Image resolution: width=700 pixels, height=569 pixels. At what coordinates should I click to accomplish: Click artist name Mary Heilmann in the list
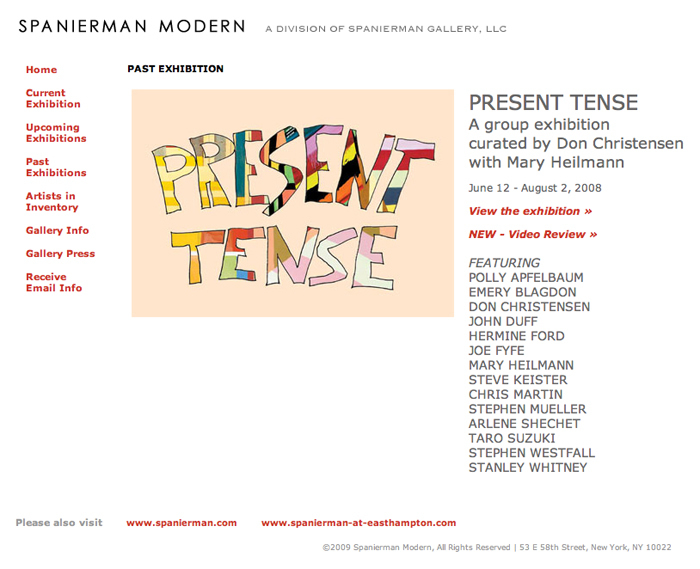(520, 366)
